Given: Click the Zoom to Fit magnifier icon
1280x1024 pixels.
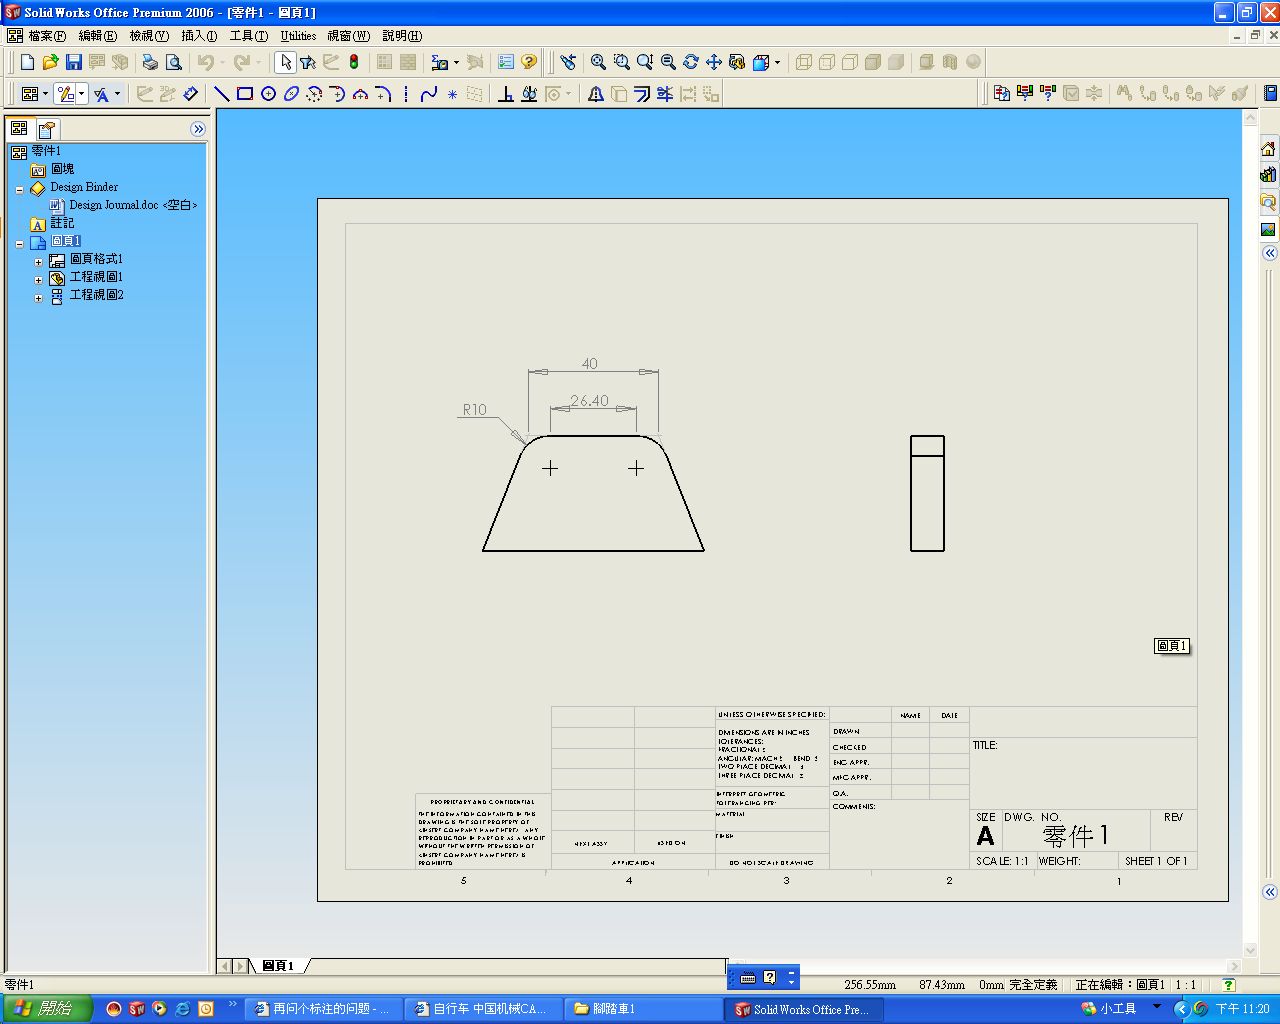Looking at the screenshot, I should click(598, 62).
